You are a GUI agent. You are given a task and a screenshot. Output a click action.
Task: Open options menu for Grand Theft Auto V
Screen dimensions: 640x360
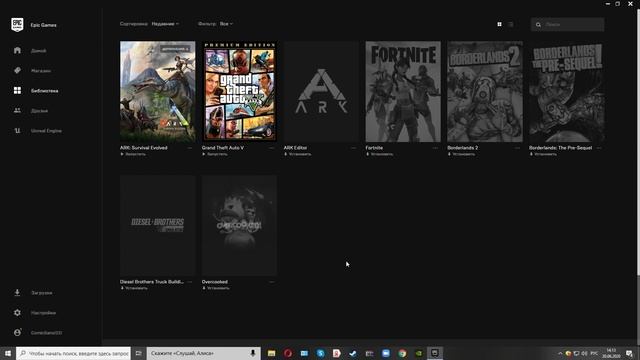271,148
